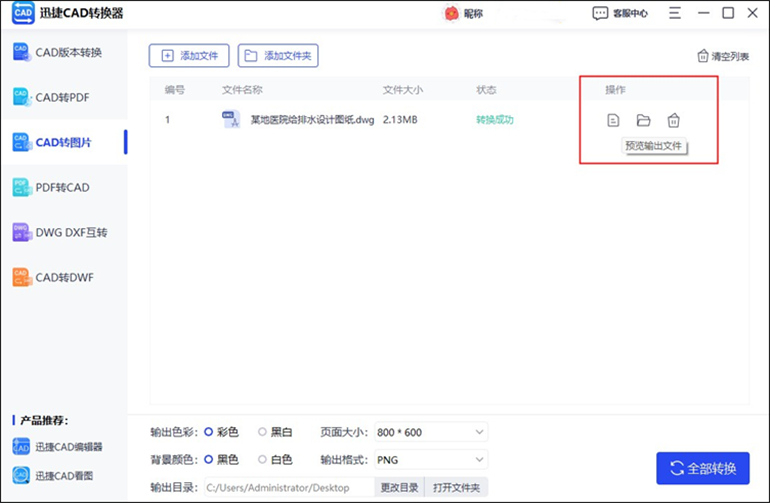Click the 全部转换 button
Viewport: 770px width, 503px height.
point(703,468)
